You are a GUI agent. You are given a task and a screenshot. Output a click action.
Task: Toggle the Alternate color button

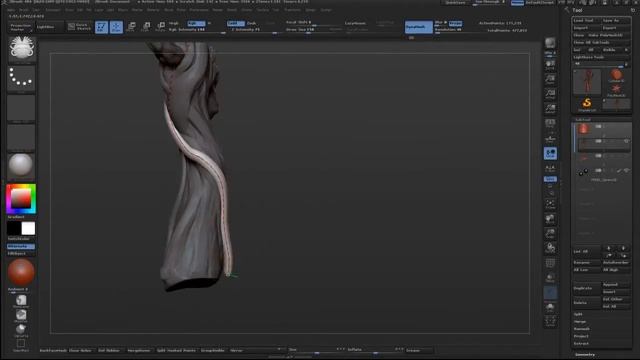click(21, 247)
